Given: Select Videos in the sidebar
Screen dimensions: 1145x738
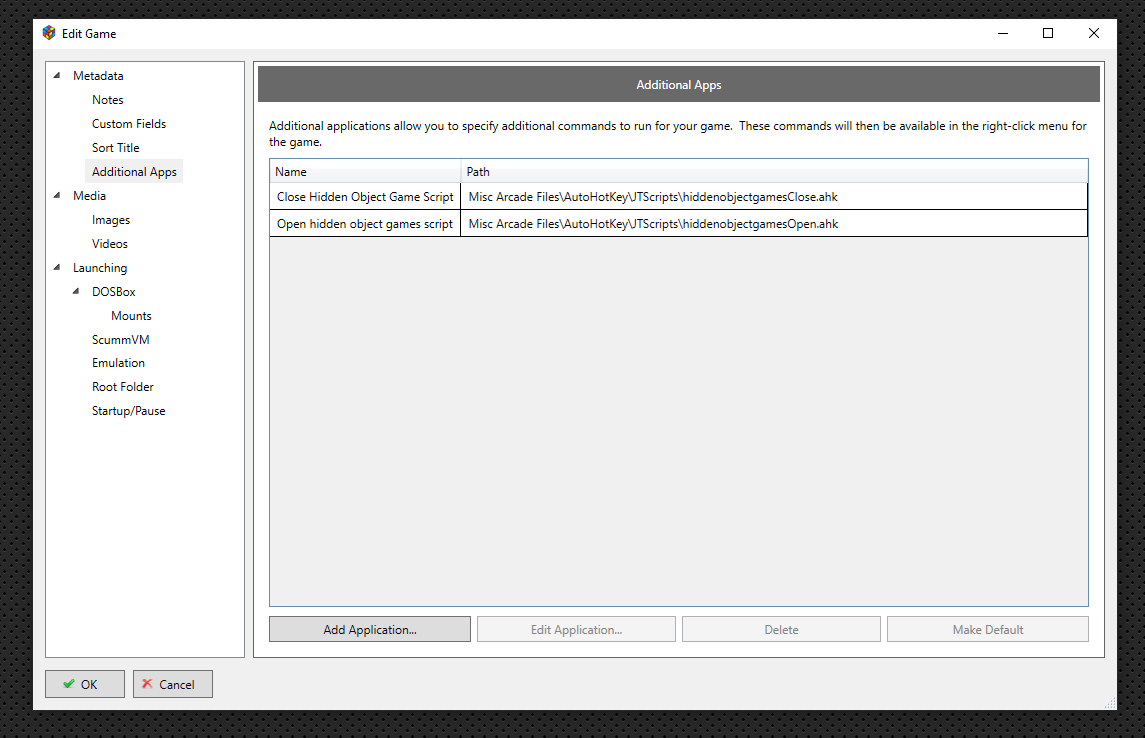Looking at the screenshot, I should (110, 244).
